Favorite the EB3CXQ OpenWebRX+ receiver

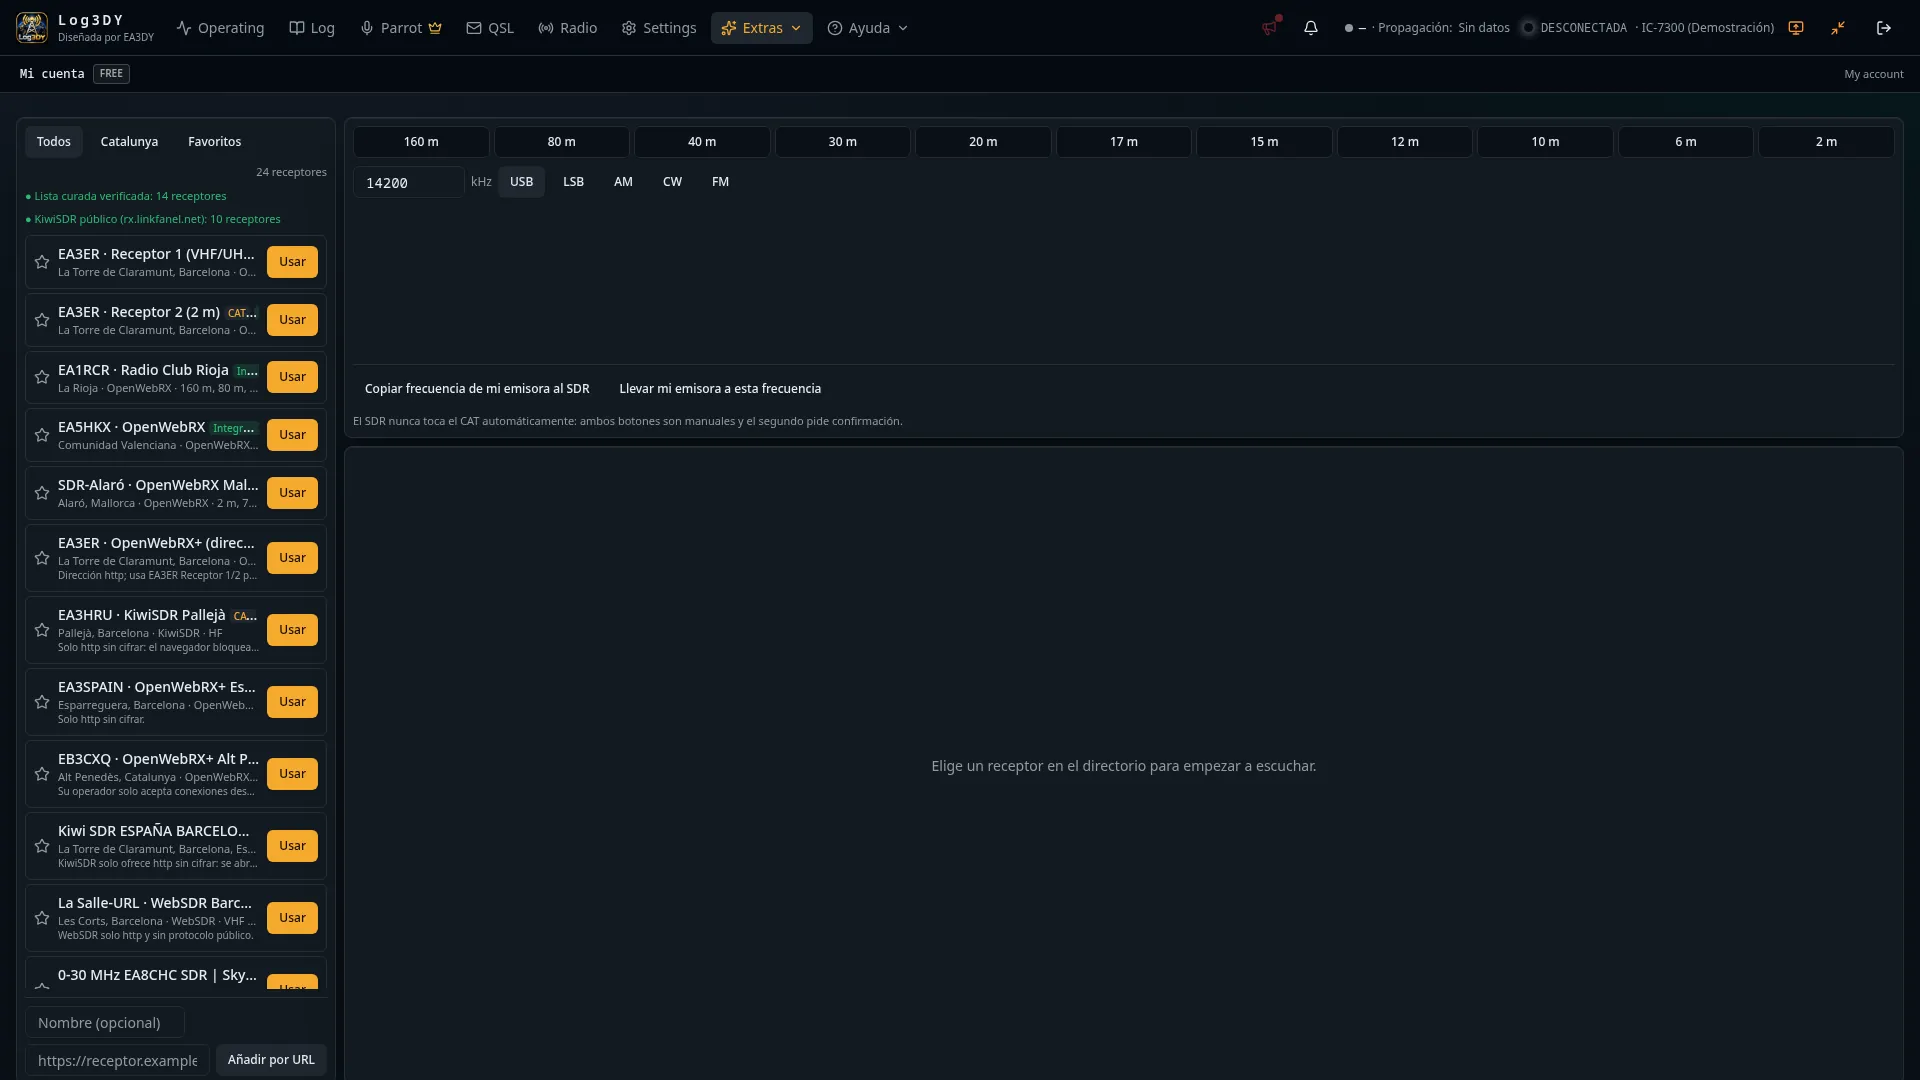pos(42,774)
